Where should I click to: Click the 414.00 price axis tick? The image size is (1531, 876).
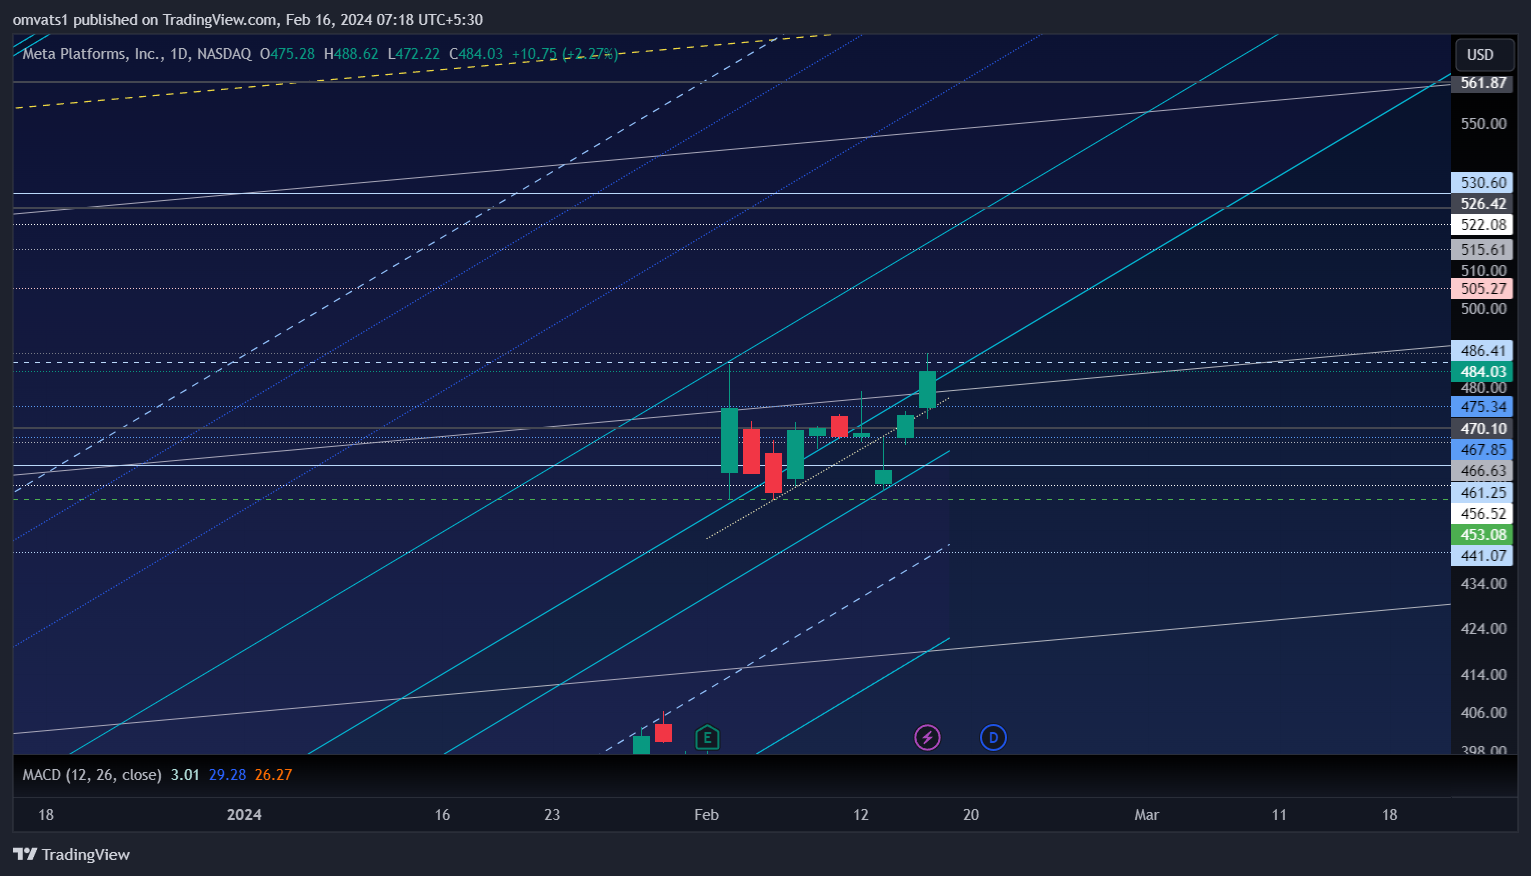pos(1483,675)
